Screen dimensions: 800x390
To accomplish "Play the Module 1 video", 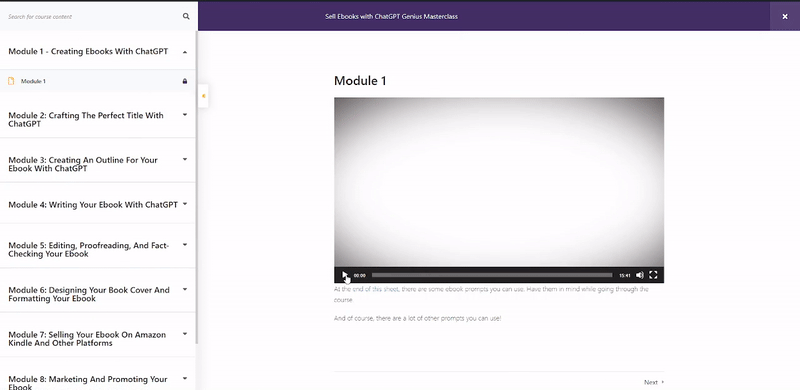I will click(344, 275).
